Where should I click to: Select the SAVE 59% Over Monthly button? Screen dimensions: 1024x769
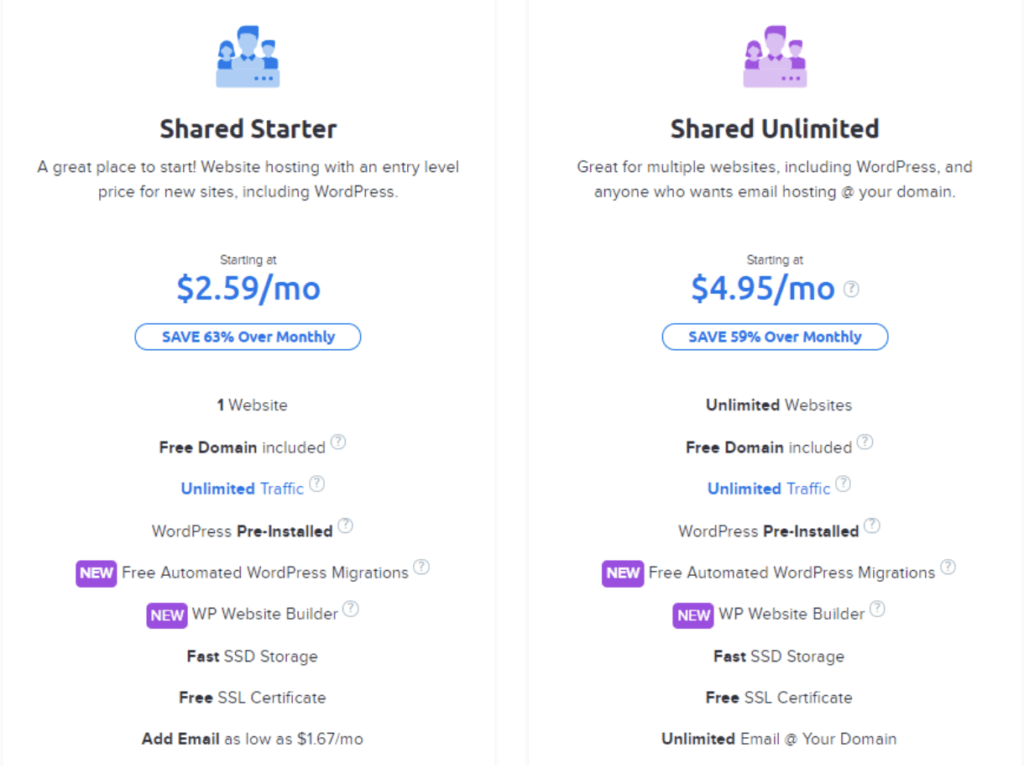coord(774,337)
